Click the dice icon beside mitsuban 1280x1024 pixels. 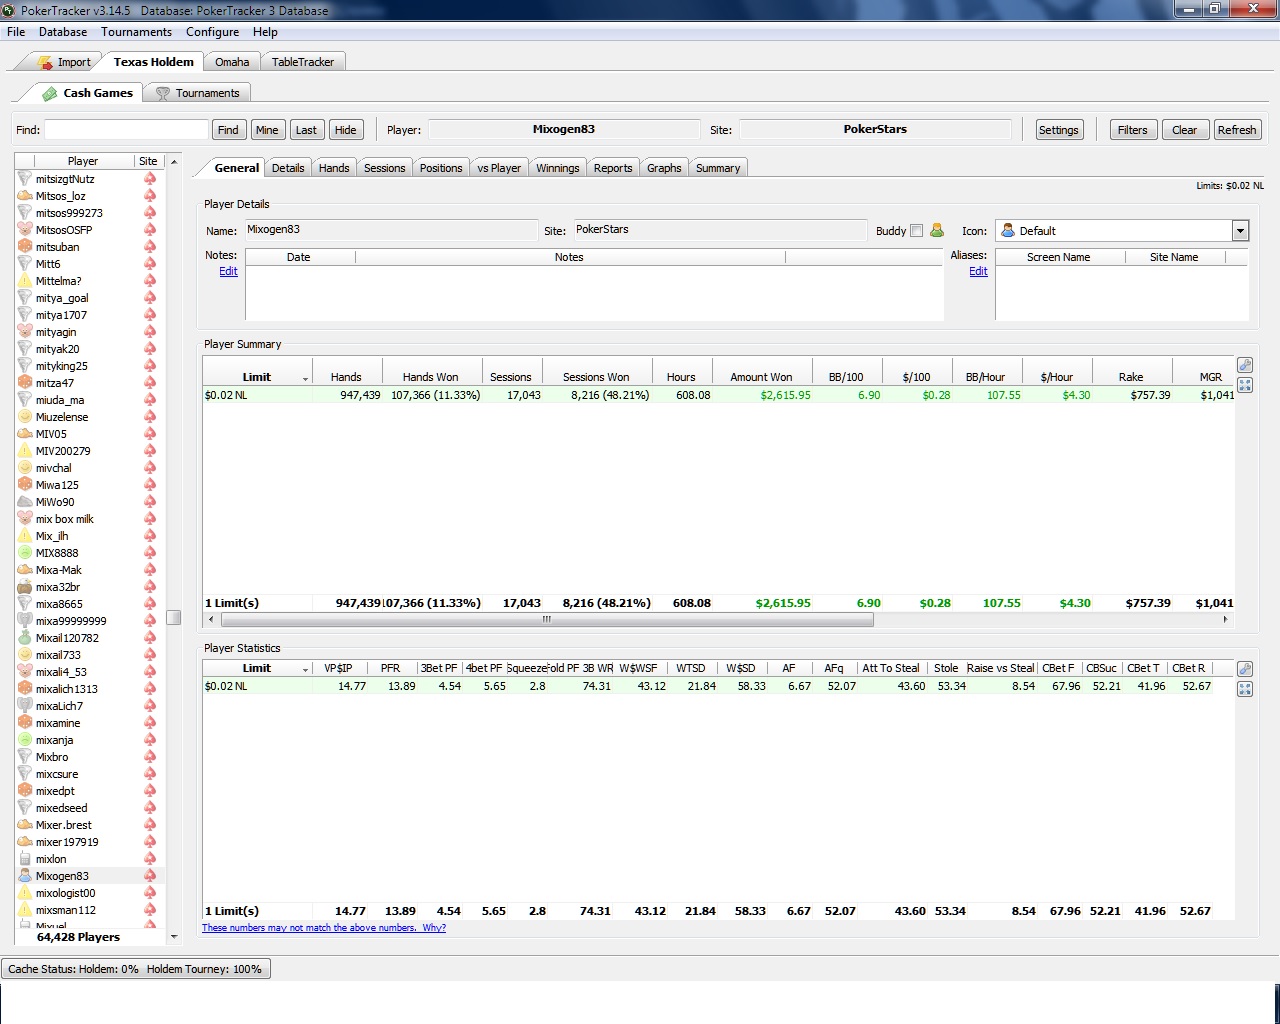(x=25, y=247)
